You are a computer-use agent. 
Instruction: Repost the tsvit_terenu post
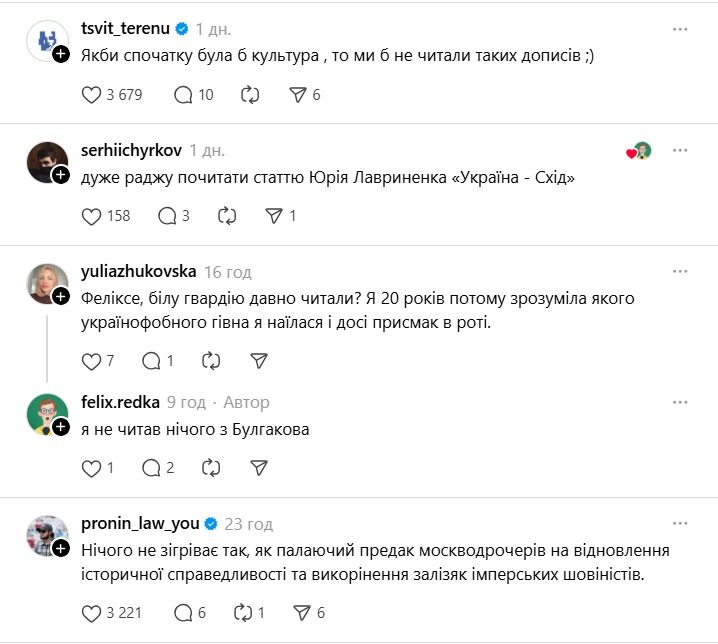[250, 95]
